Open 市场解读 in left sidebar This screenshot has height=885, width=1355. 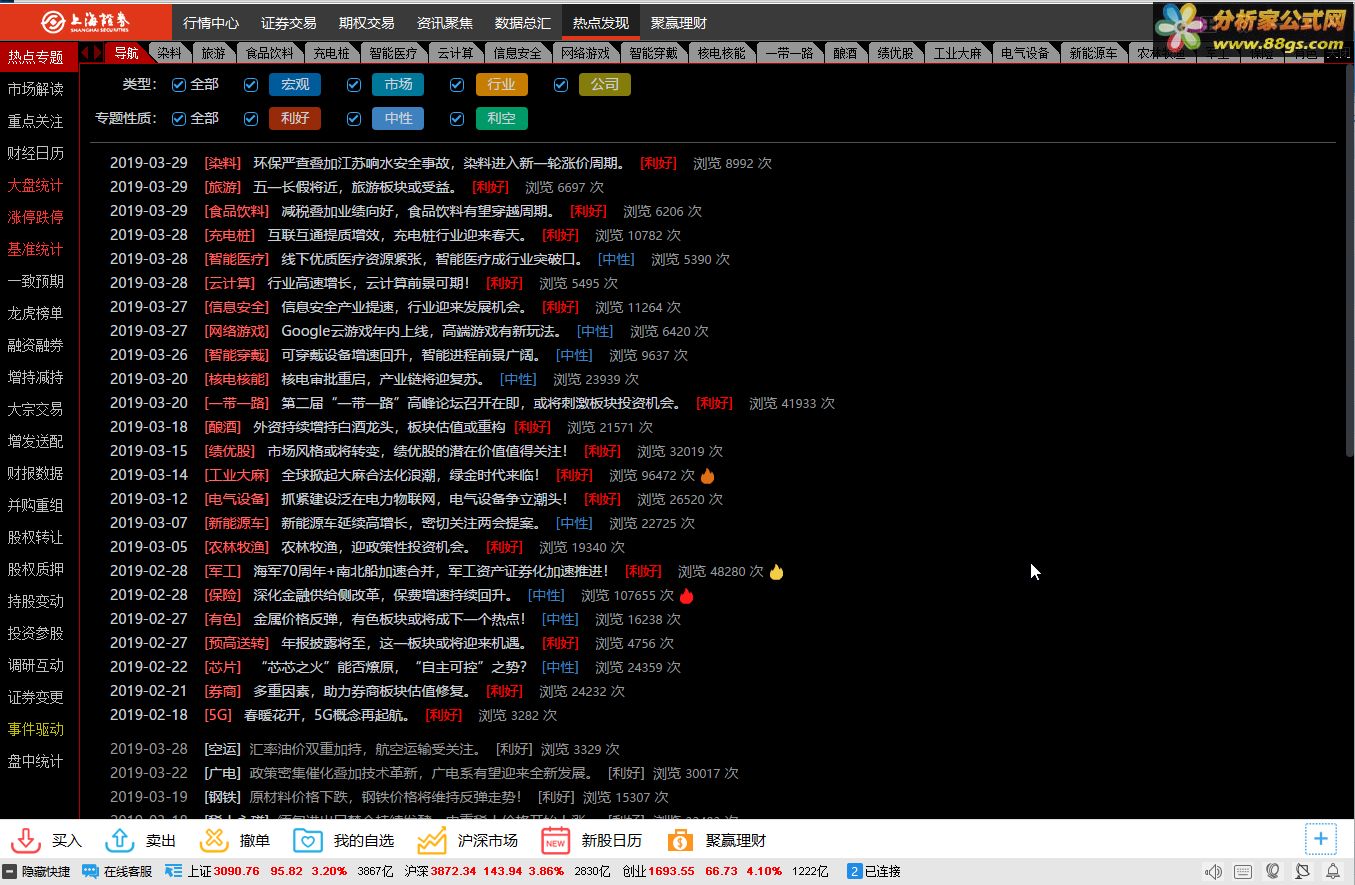[36, 90]
